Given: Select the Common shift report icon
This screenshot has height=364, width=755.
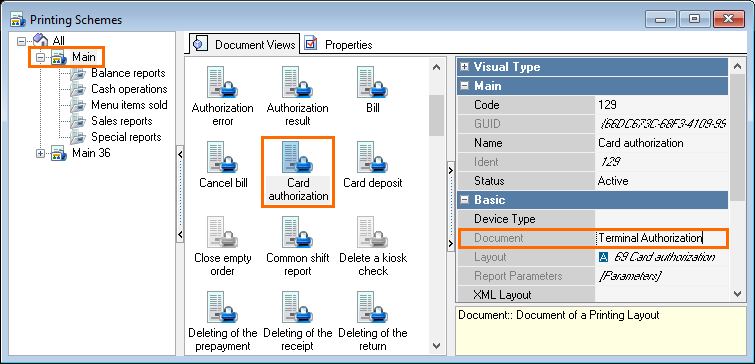Looking at the screenshot, I should [x=298, y=232].
